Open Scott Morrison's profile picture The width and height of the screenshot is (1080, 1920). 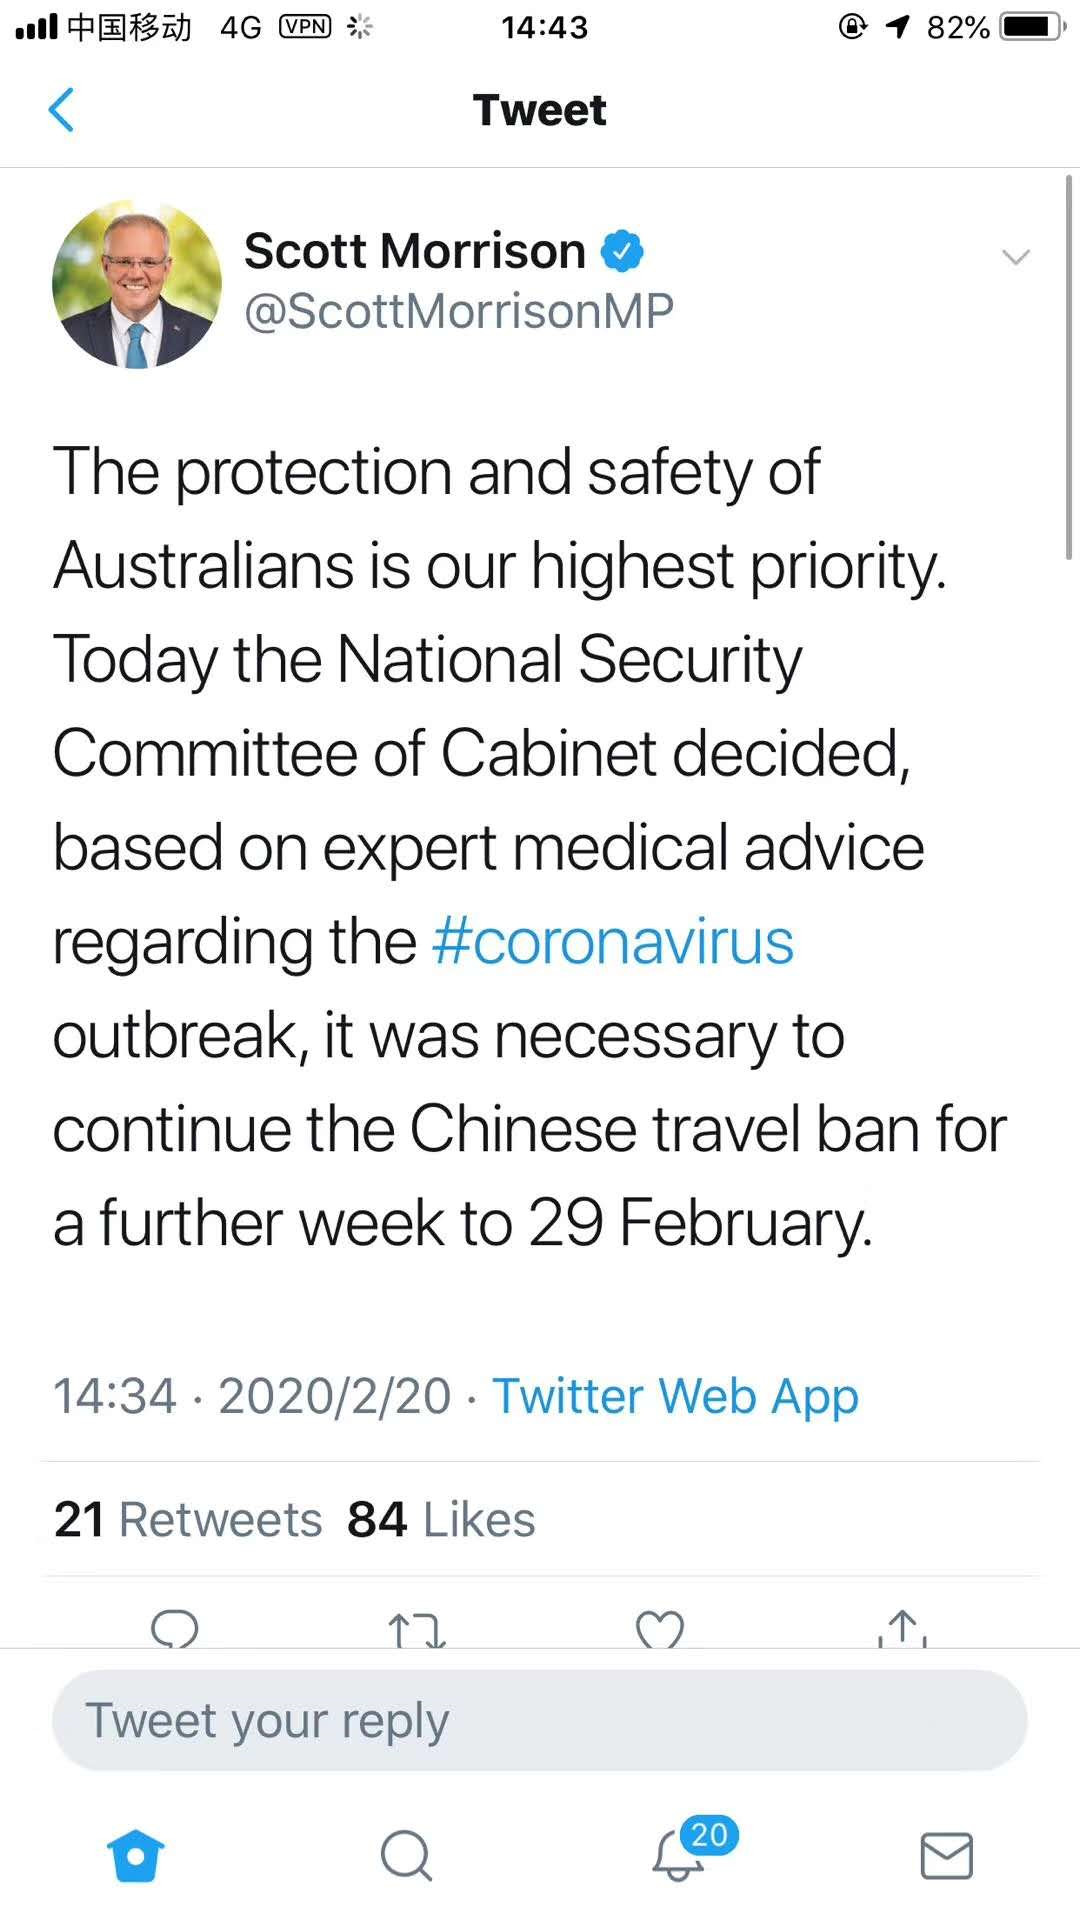tap(137, 285)
